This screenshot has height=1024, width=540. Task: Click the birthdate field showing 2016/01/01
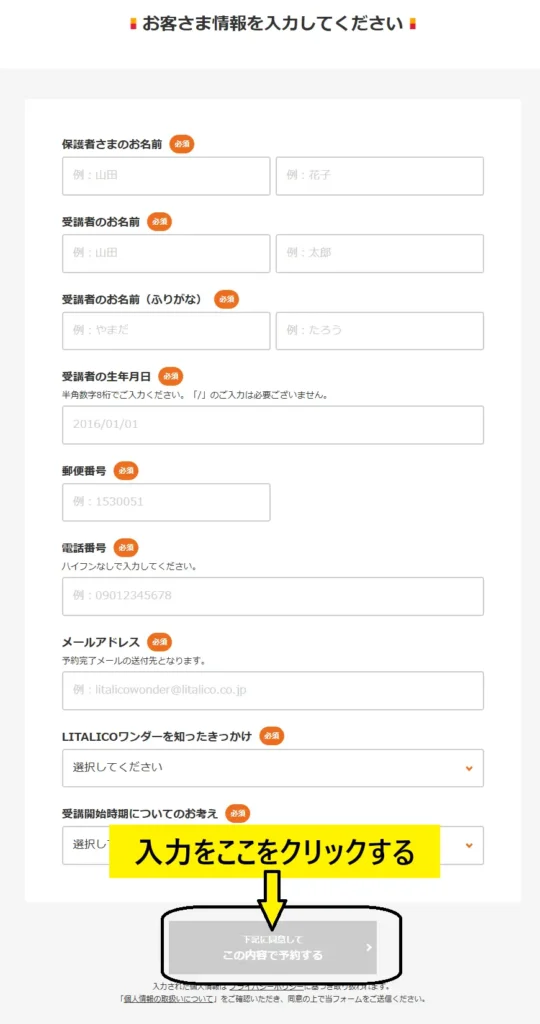[x=273, y=425]
